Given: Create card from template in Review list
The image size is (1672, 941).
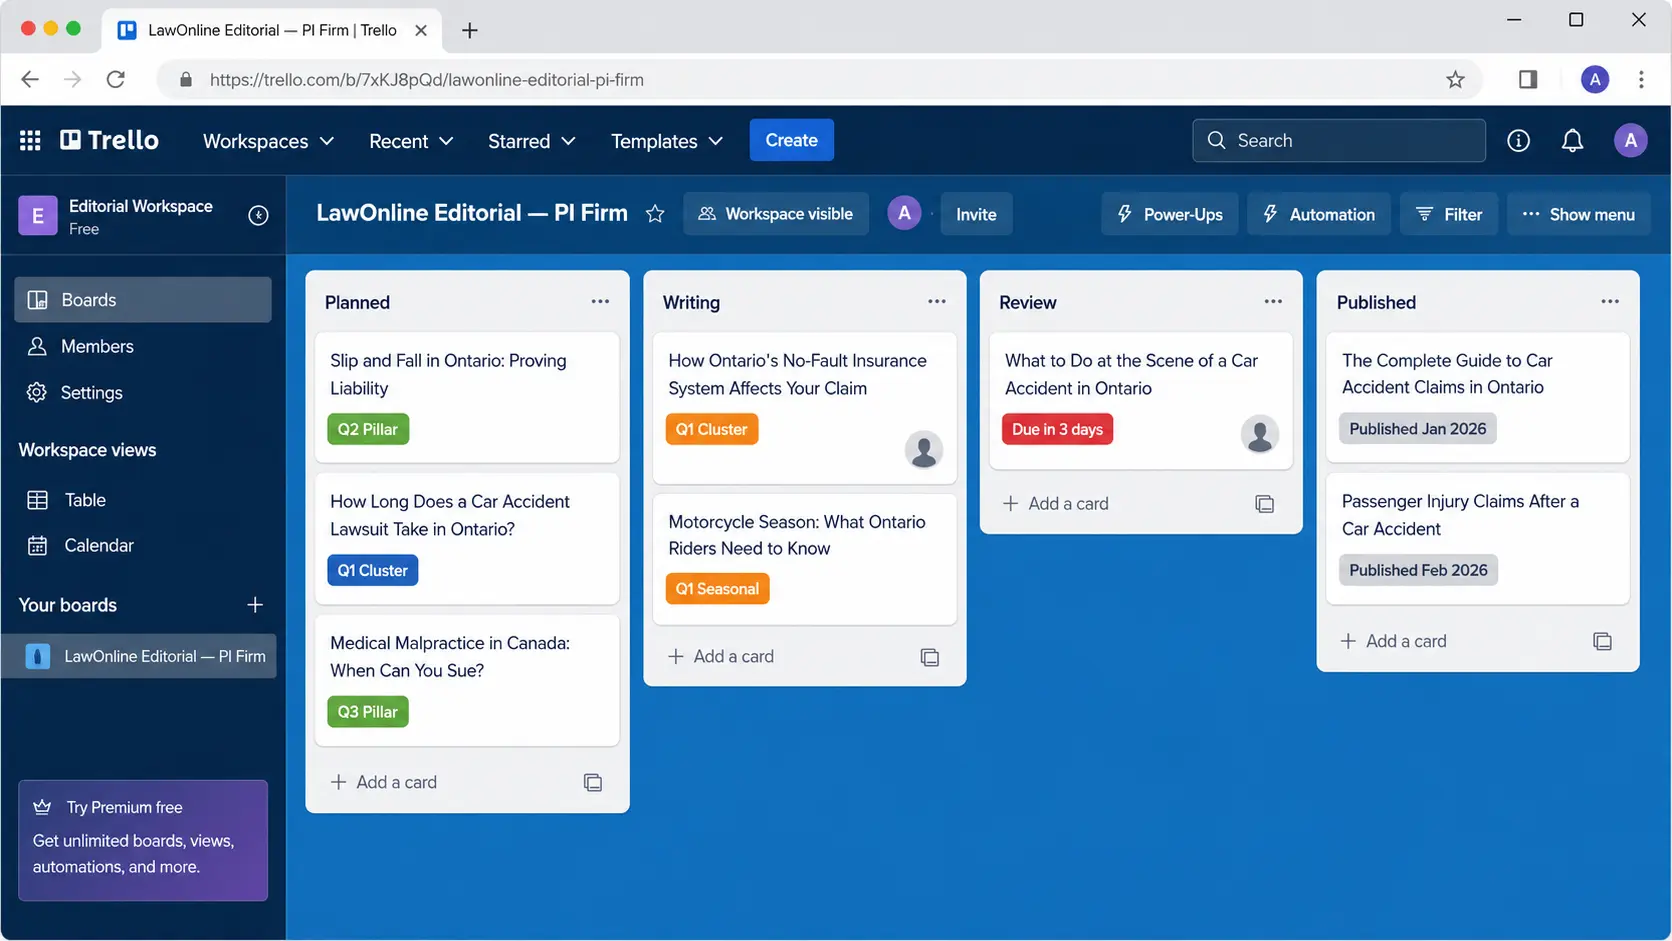Looking at the screenshot, I should pyautogui.click(x=1265, y=505).
